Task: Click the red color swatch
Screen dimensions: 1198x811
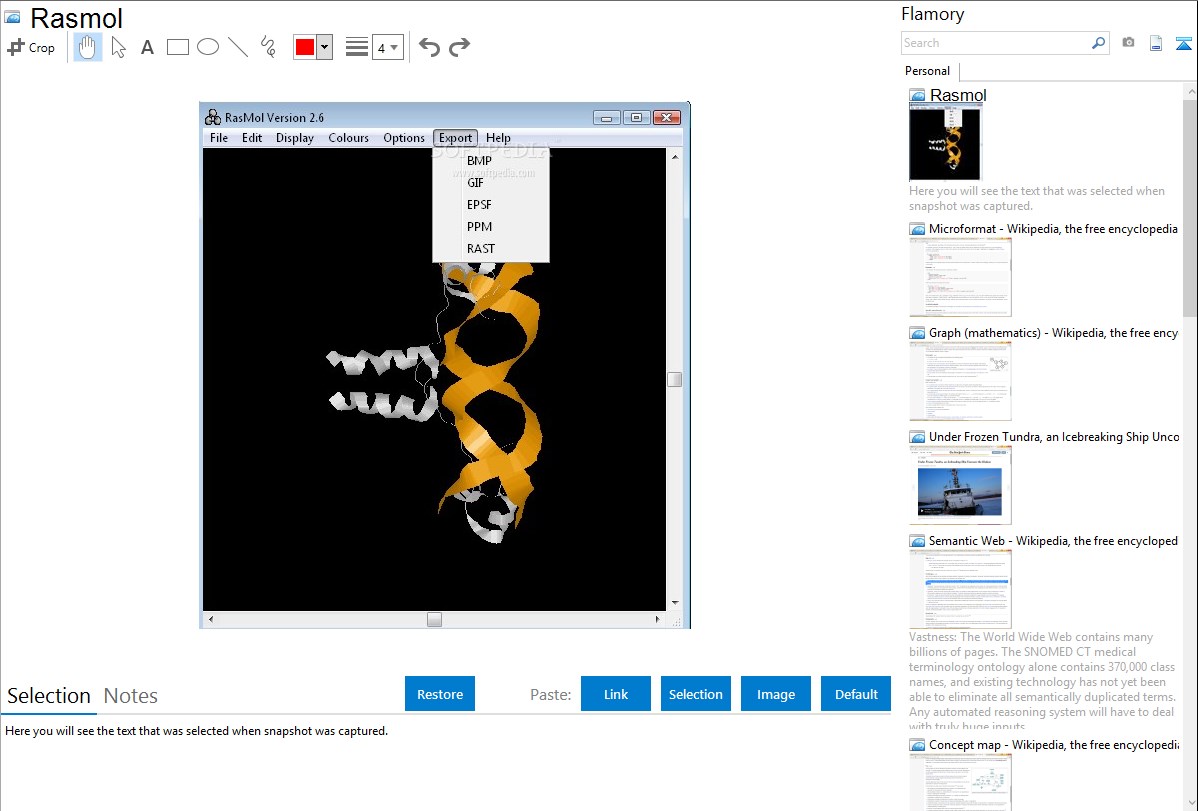Action: [x=305, y=47]
